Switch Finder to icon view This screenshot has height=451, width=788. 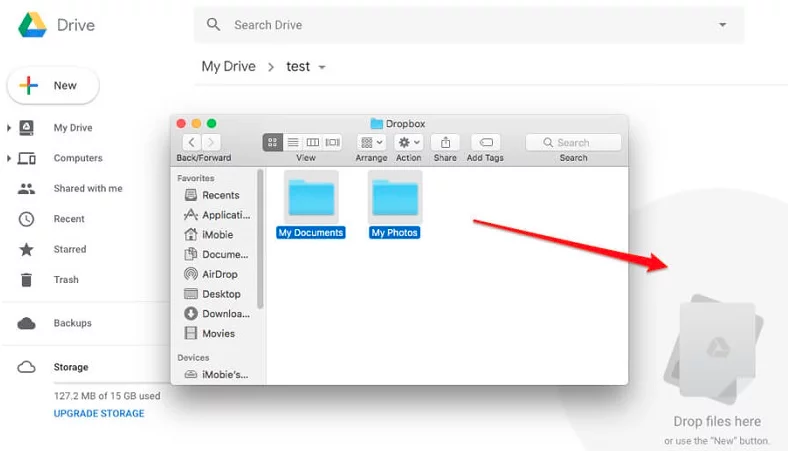click(272, 142)
